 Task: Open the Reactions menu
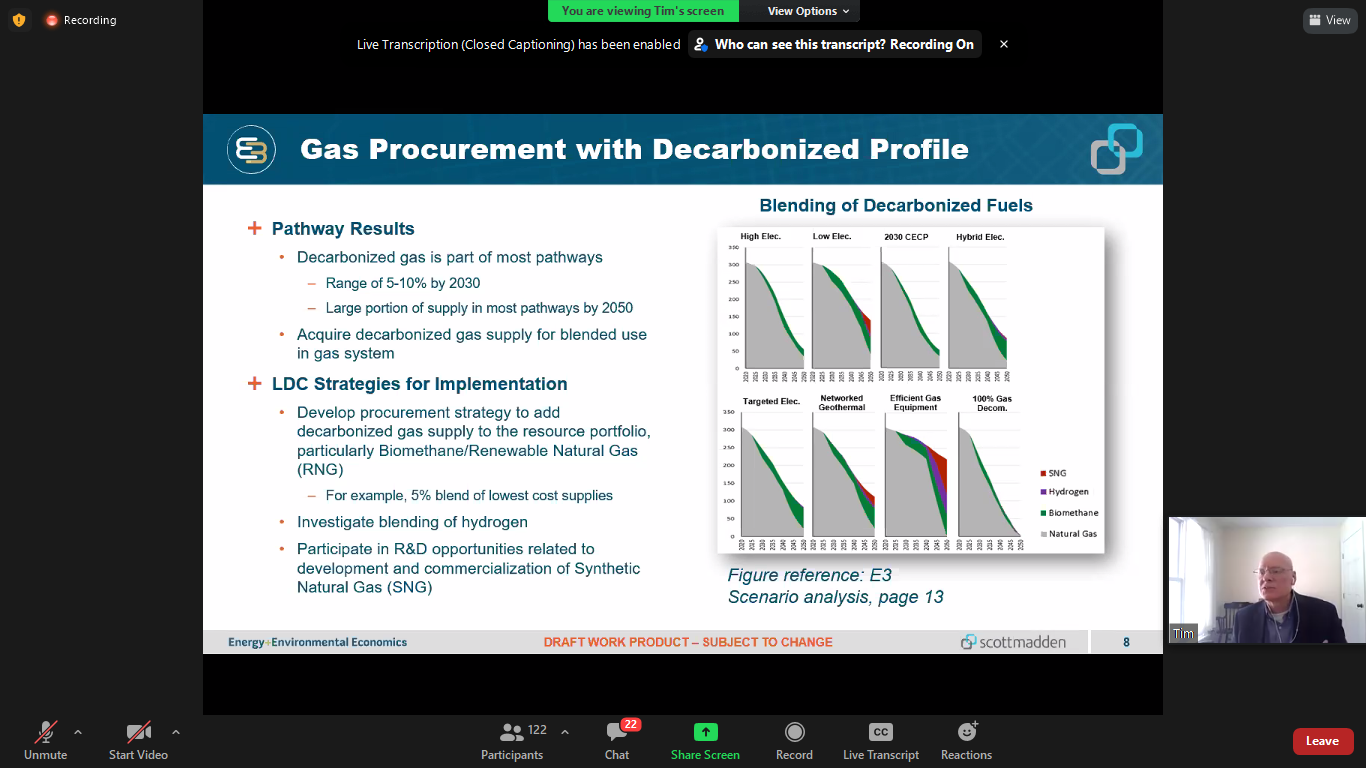point(966,732)
